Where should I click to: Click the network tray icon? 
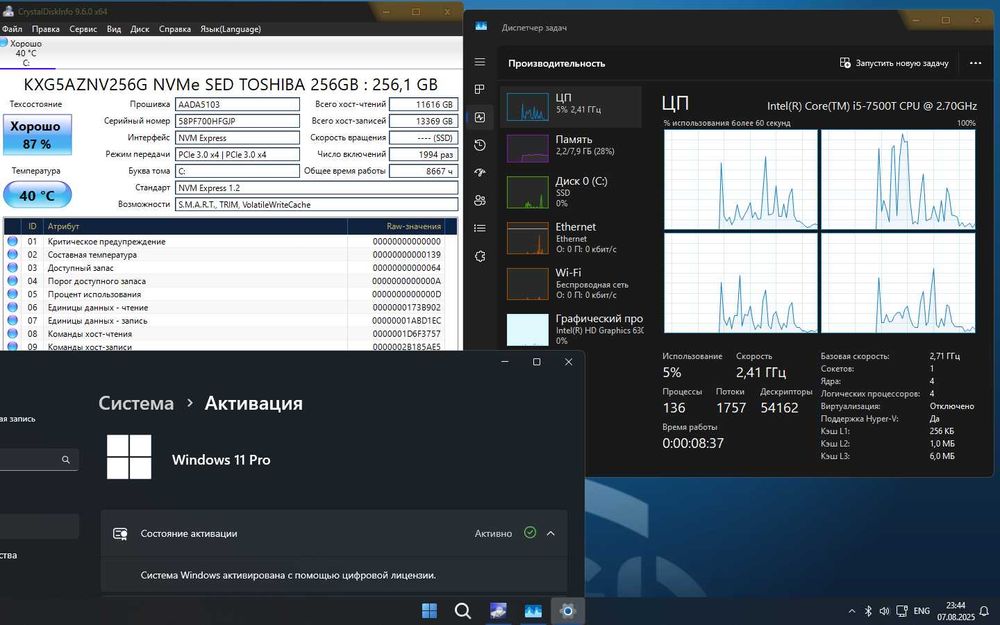[x=902, y=611]
